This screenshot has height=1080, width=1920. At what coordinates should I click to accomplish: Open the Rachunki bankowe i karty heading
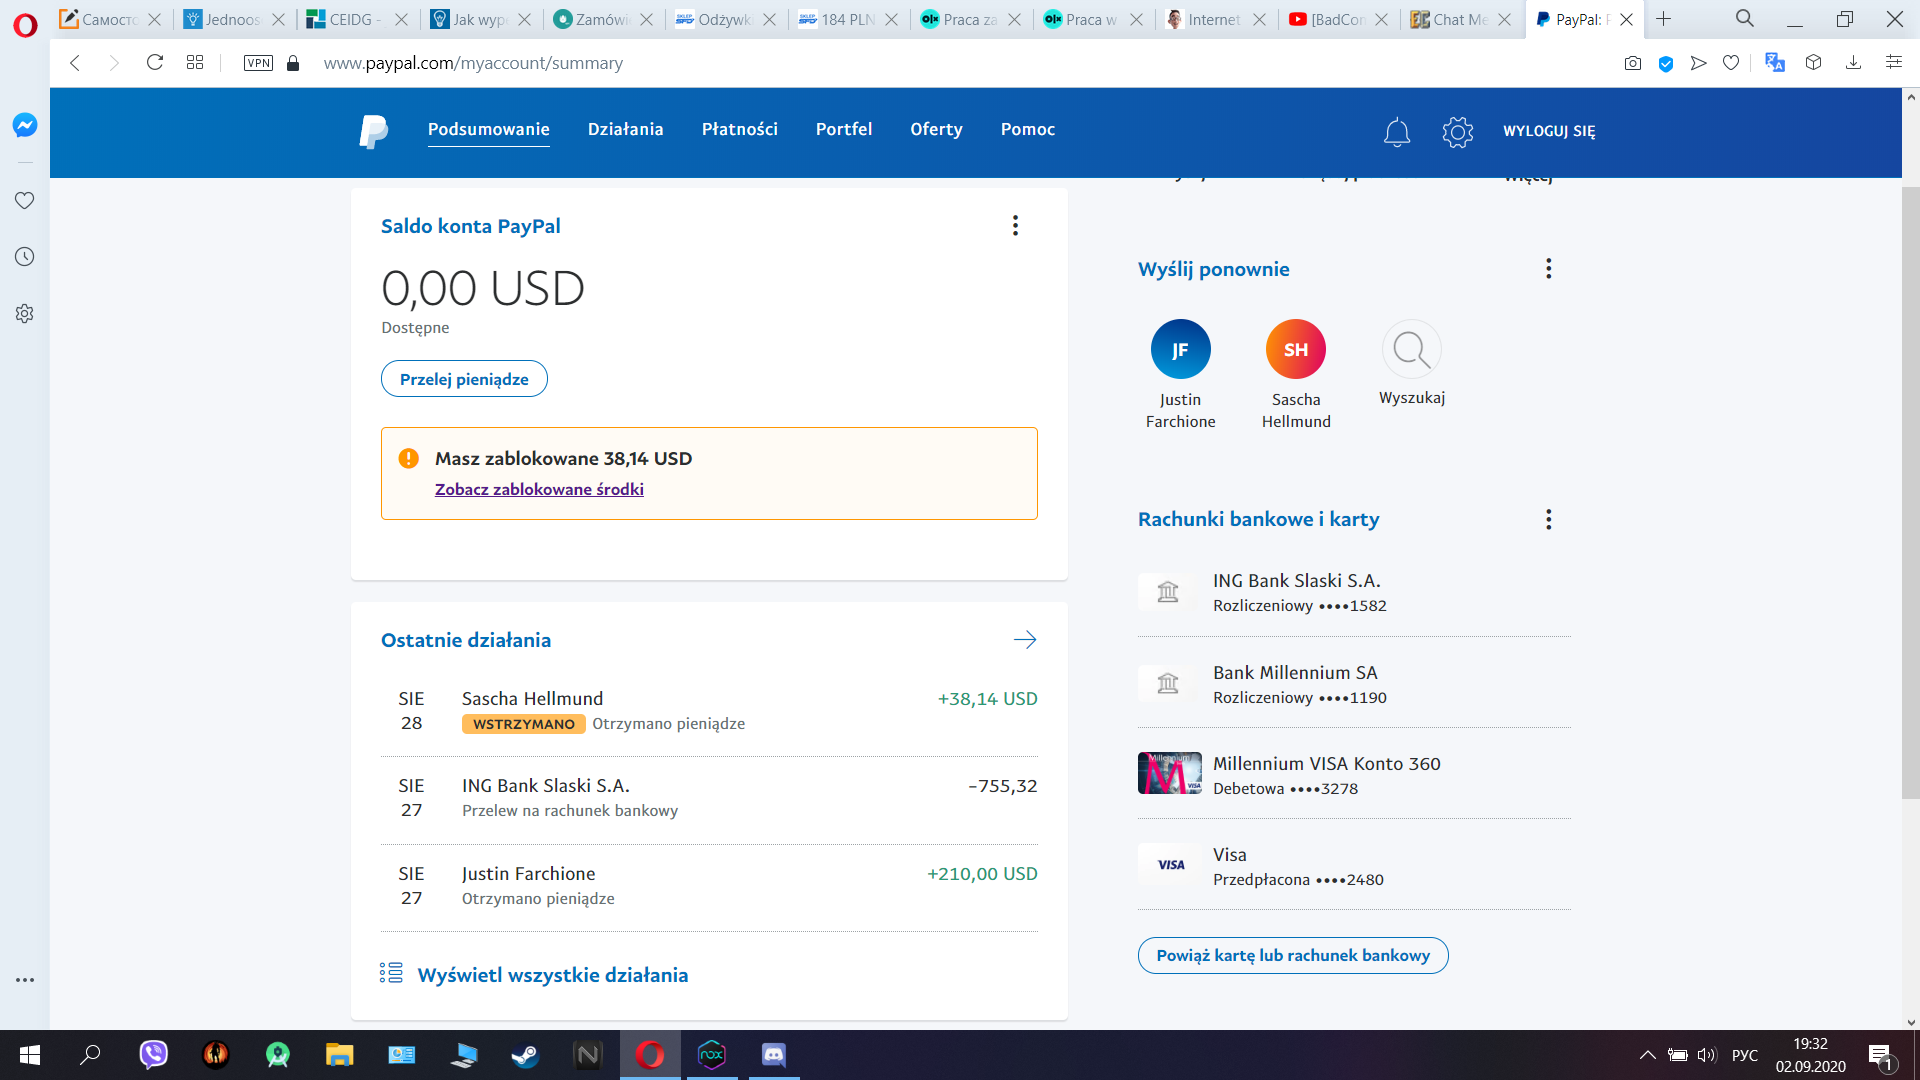[x=1258, y=519]
